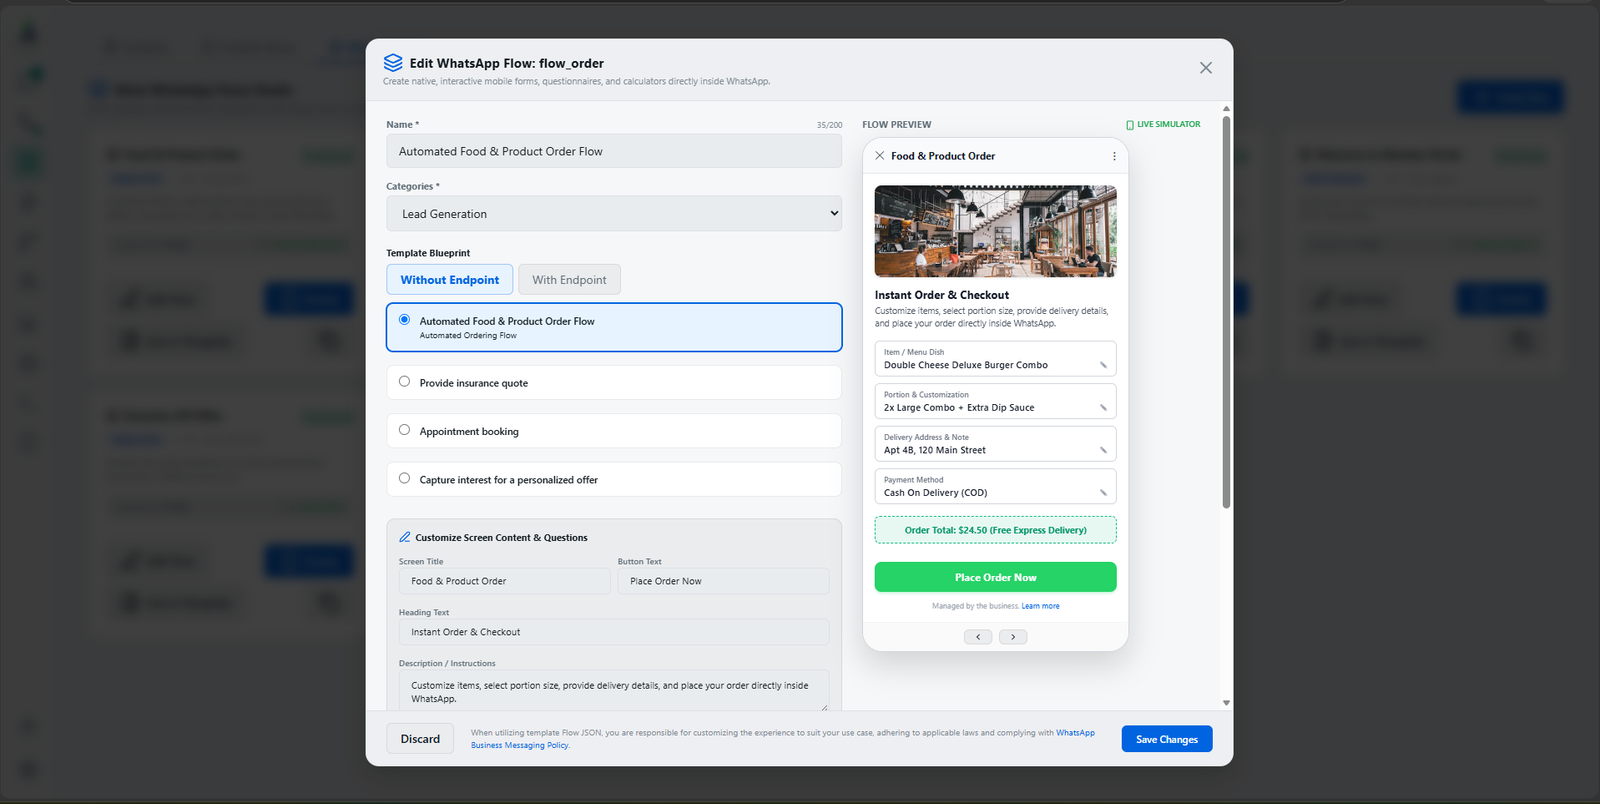Click the dialog's vertical scrollbar thumb

pos(1226,312)
